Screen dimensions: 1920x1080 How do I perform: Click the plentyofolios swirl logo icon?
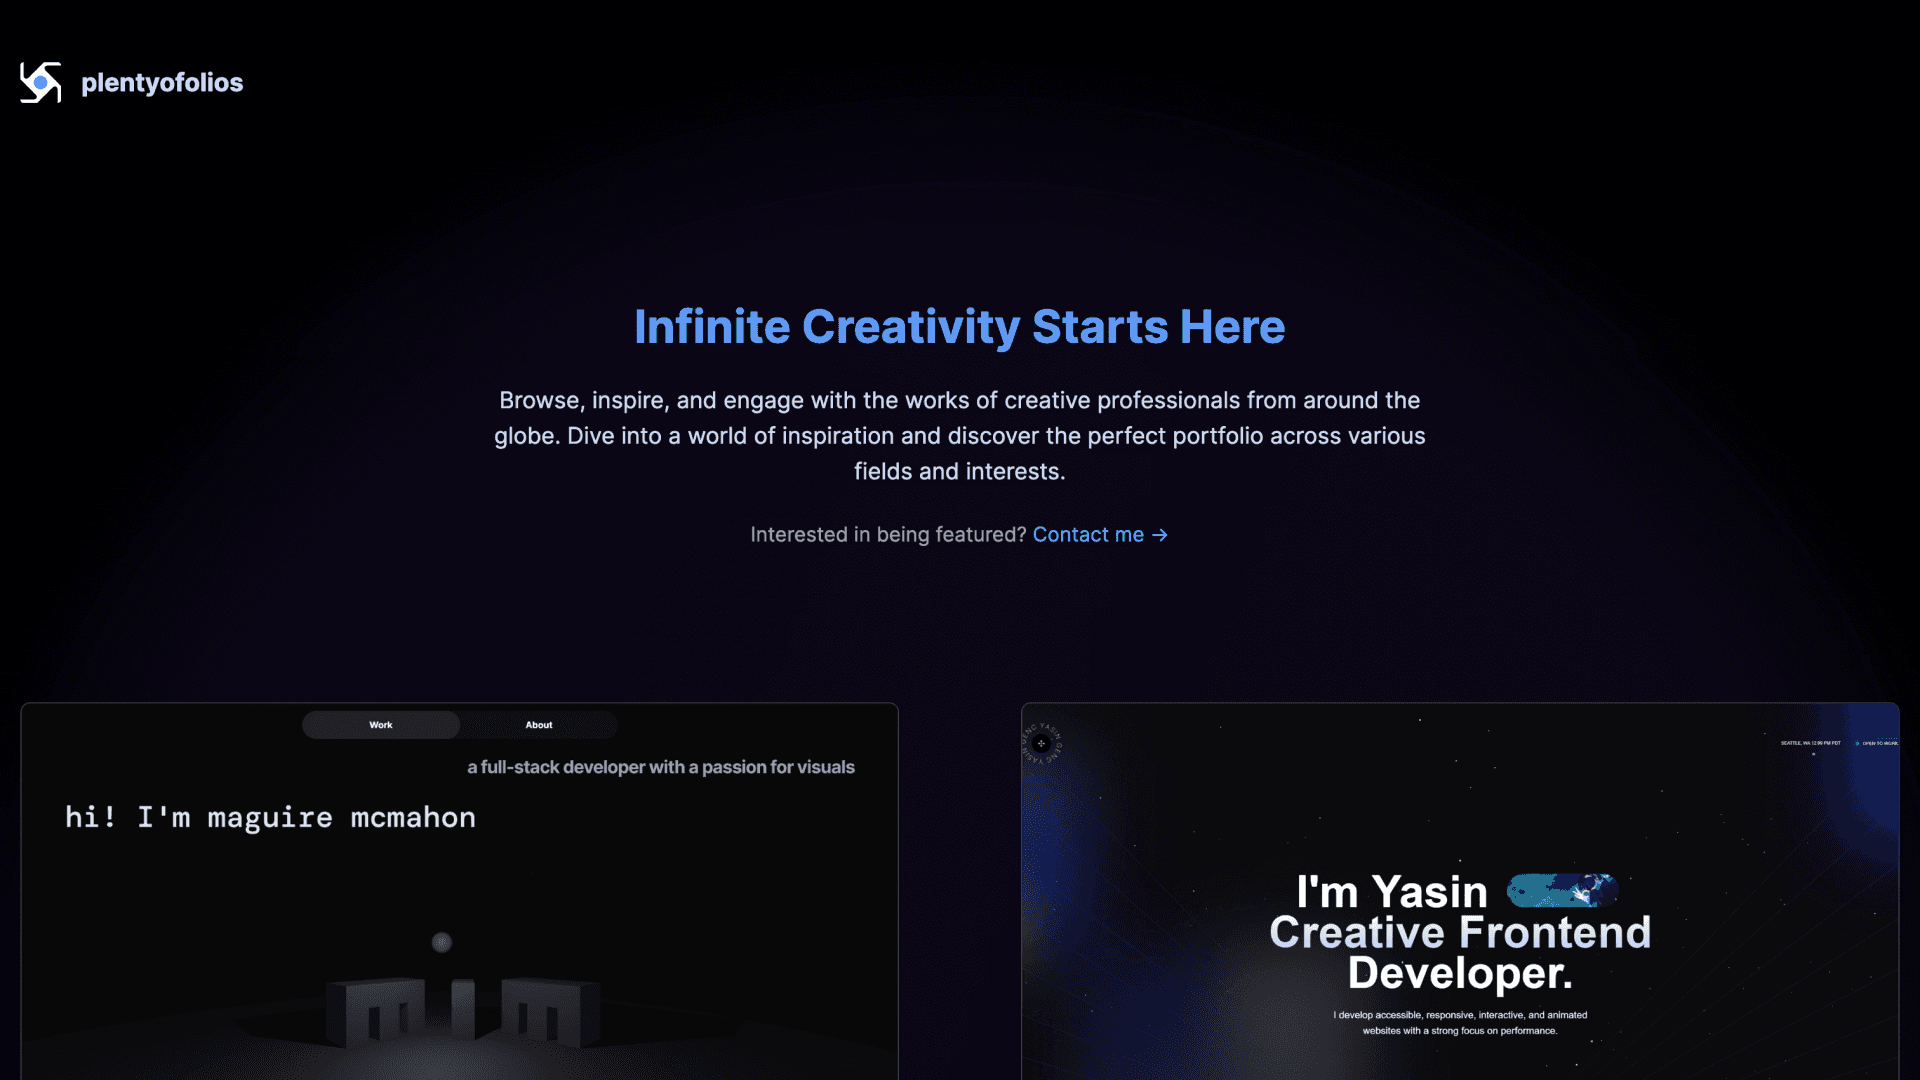(x=40, y=82)
